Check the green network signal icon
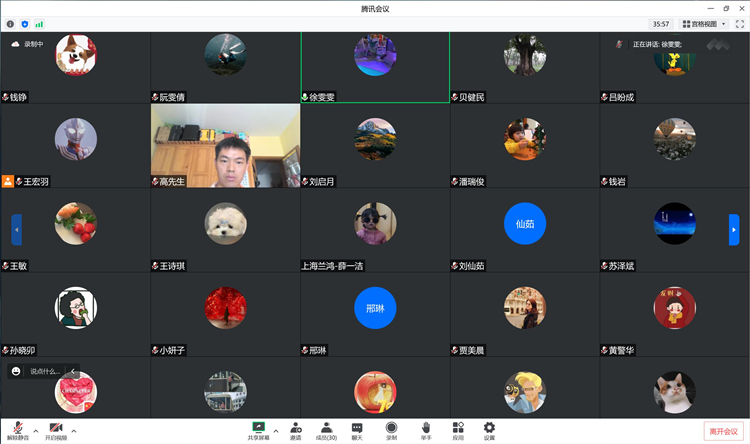750x444 pixels. (x=39, y=24)
